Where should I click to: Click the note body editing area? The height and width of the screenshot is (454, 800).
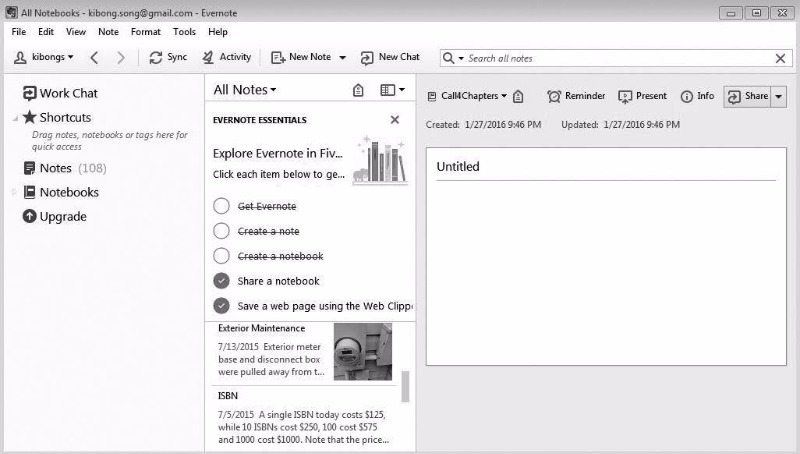point(606,273)
